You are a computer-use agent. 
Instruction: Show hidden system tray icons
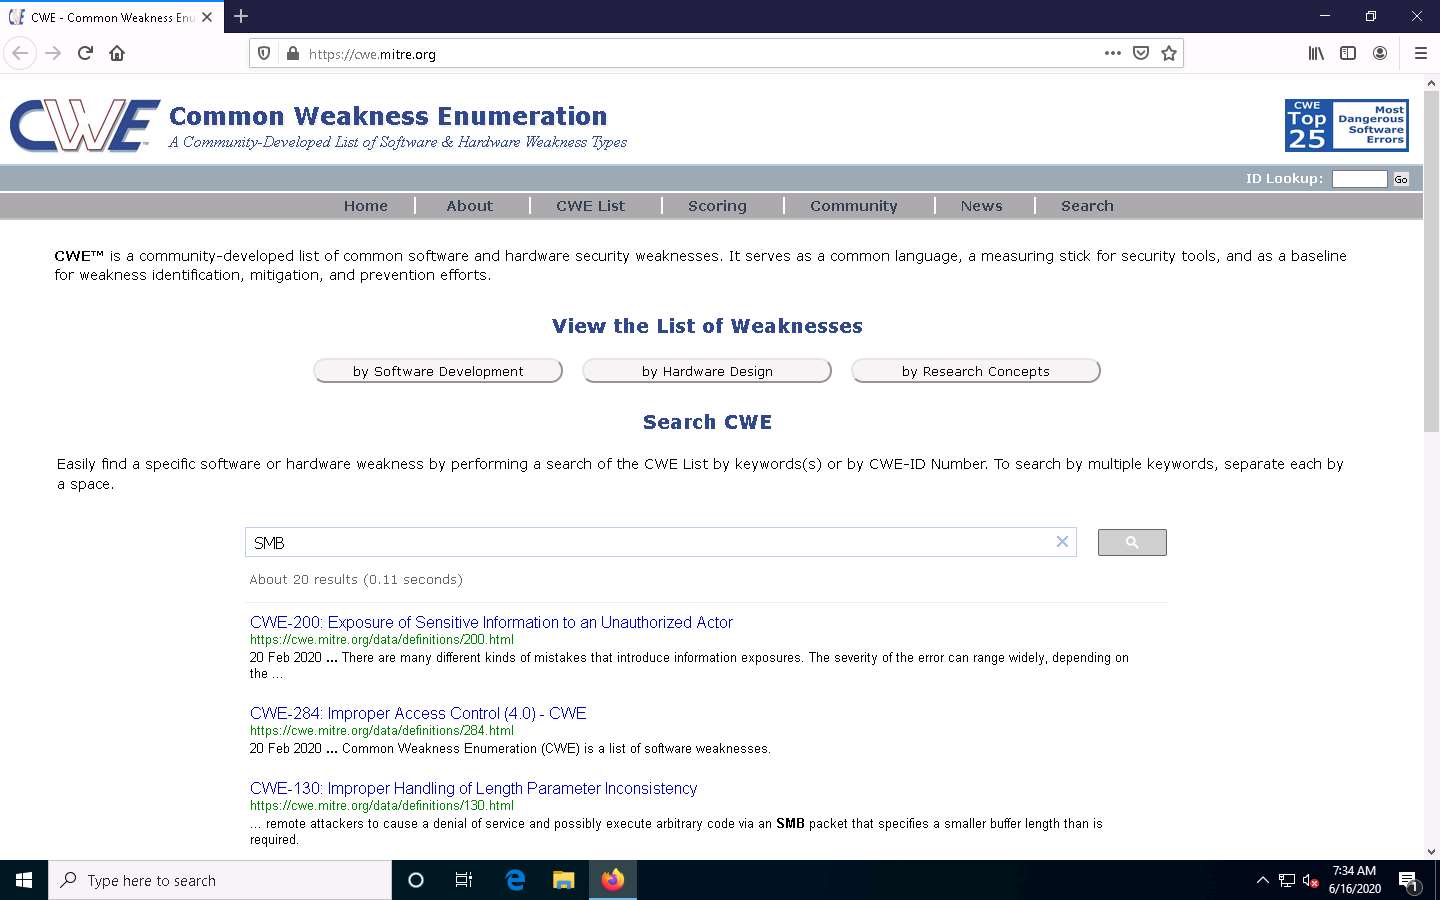1262,880
